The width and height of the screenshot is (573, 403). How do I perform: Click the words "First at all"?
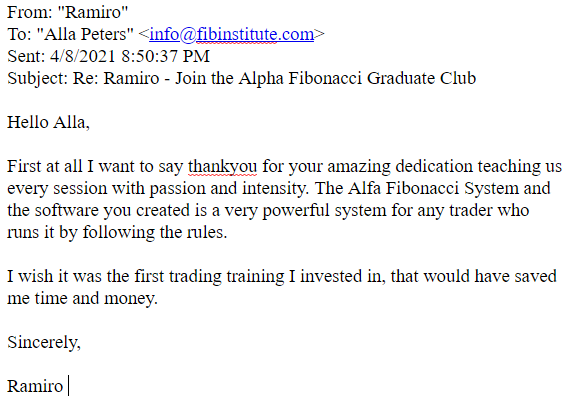[45, 166]
